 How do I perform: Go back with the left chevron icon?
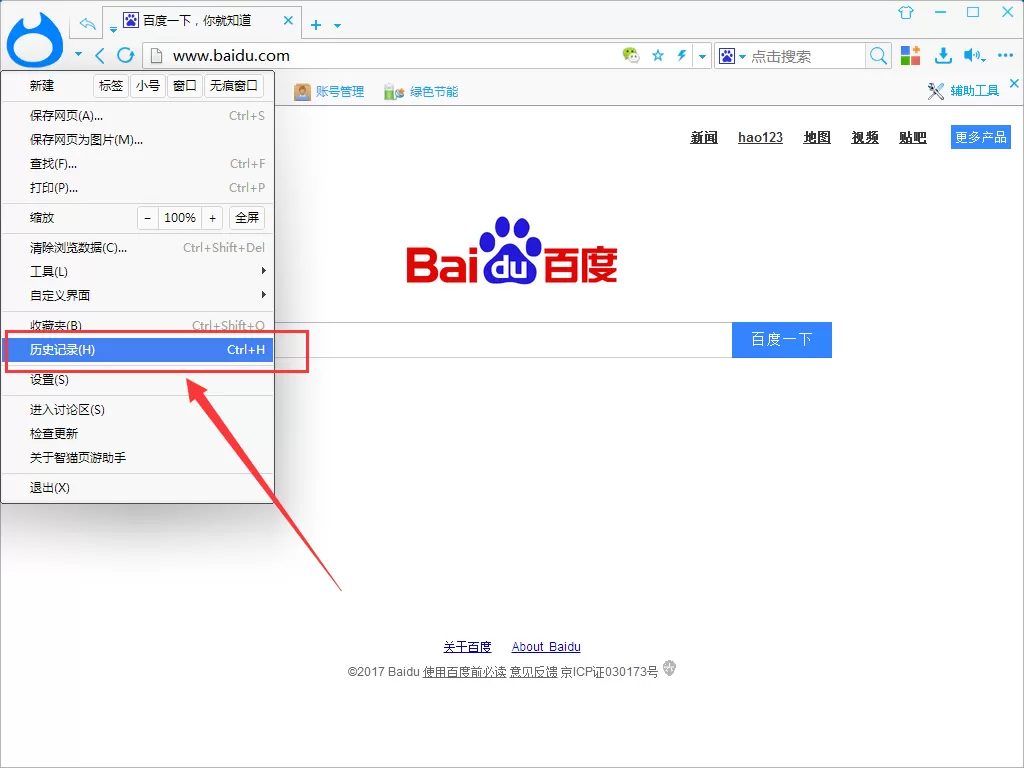pos(99,56)
